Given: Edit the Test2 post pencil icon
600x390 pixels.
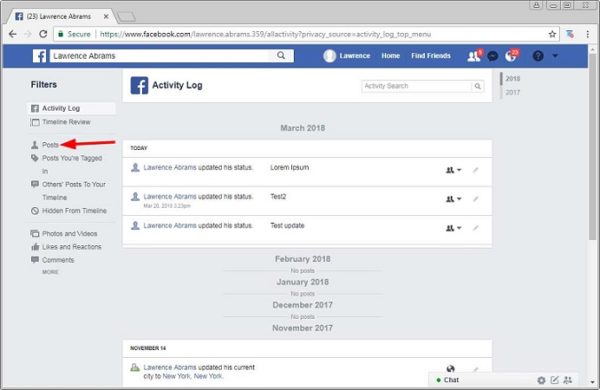Looking at the screenshot, I should click(x=475, y=199).
